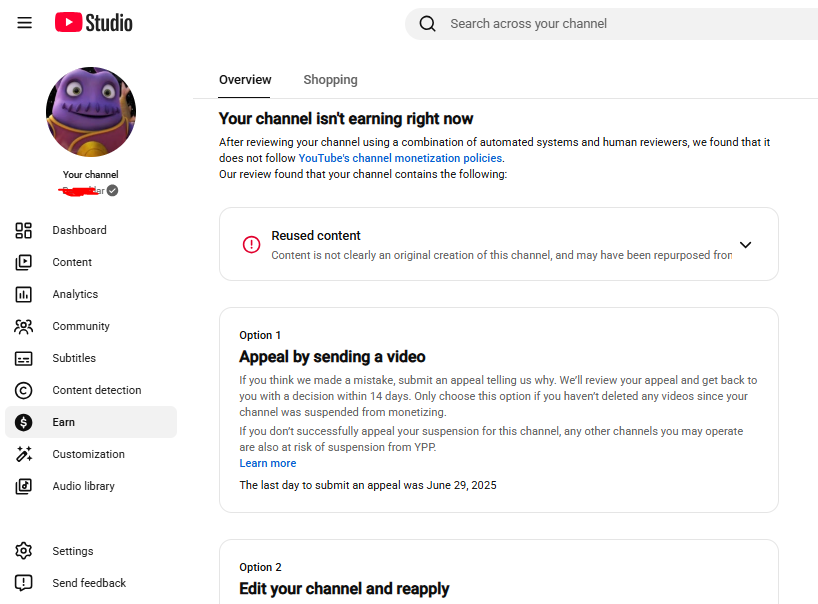Click the appeal deadline June 29, 2025 text
818x604 pixels.
coord(368,485)
